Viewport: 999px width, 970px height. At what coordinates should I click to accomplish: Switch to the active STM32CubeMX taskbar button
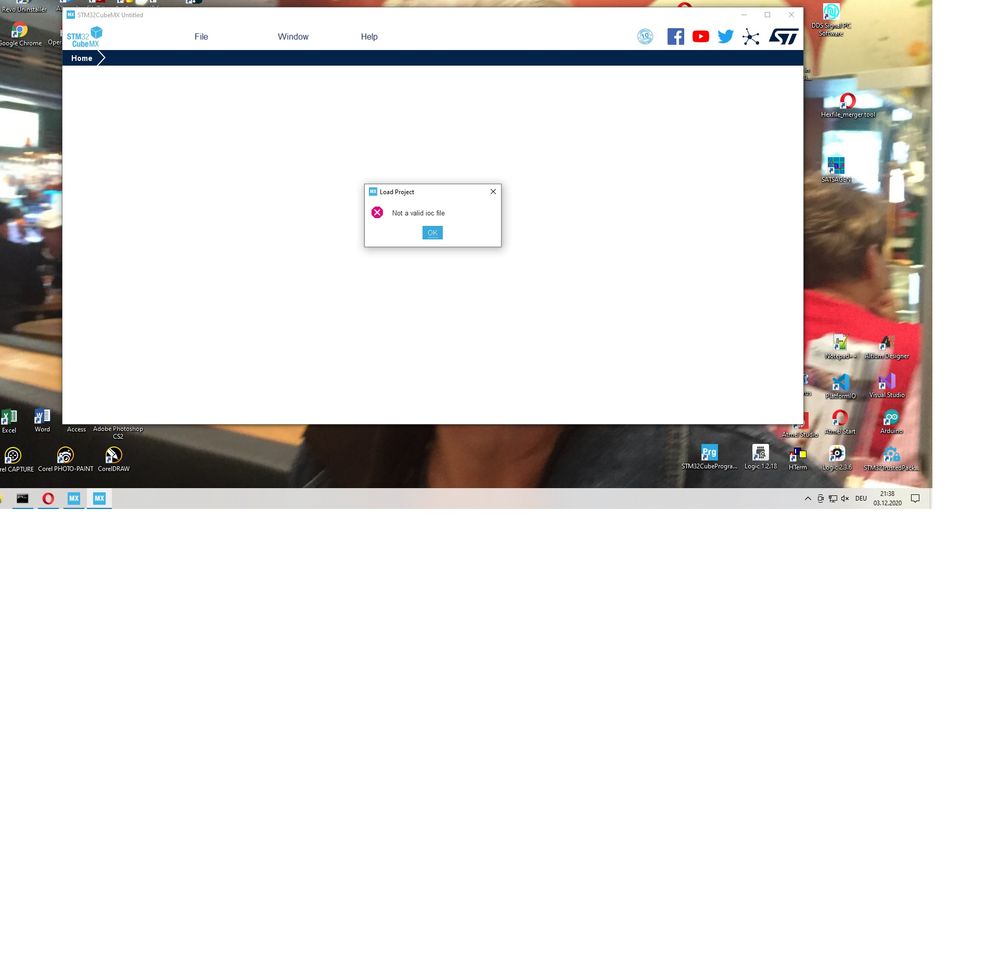click(99, 498)
